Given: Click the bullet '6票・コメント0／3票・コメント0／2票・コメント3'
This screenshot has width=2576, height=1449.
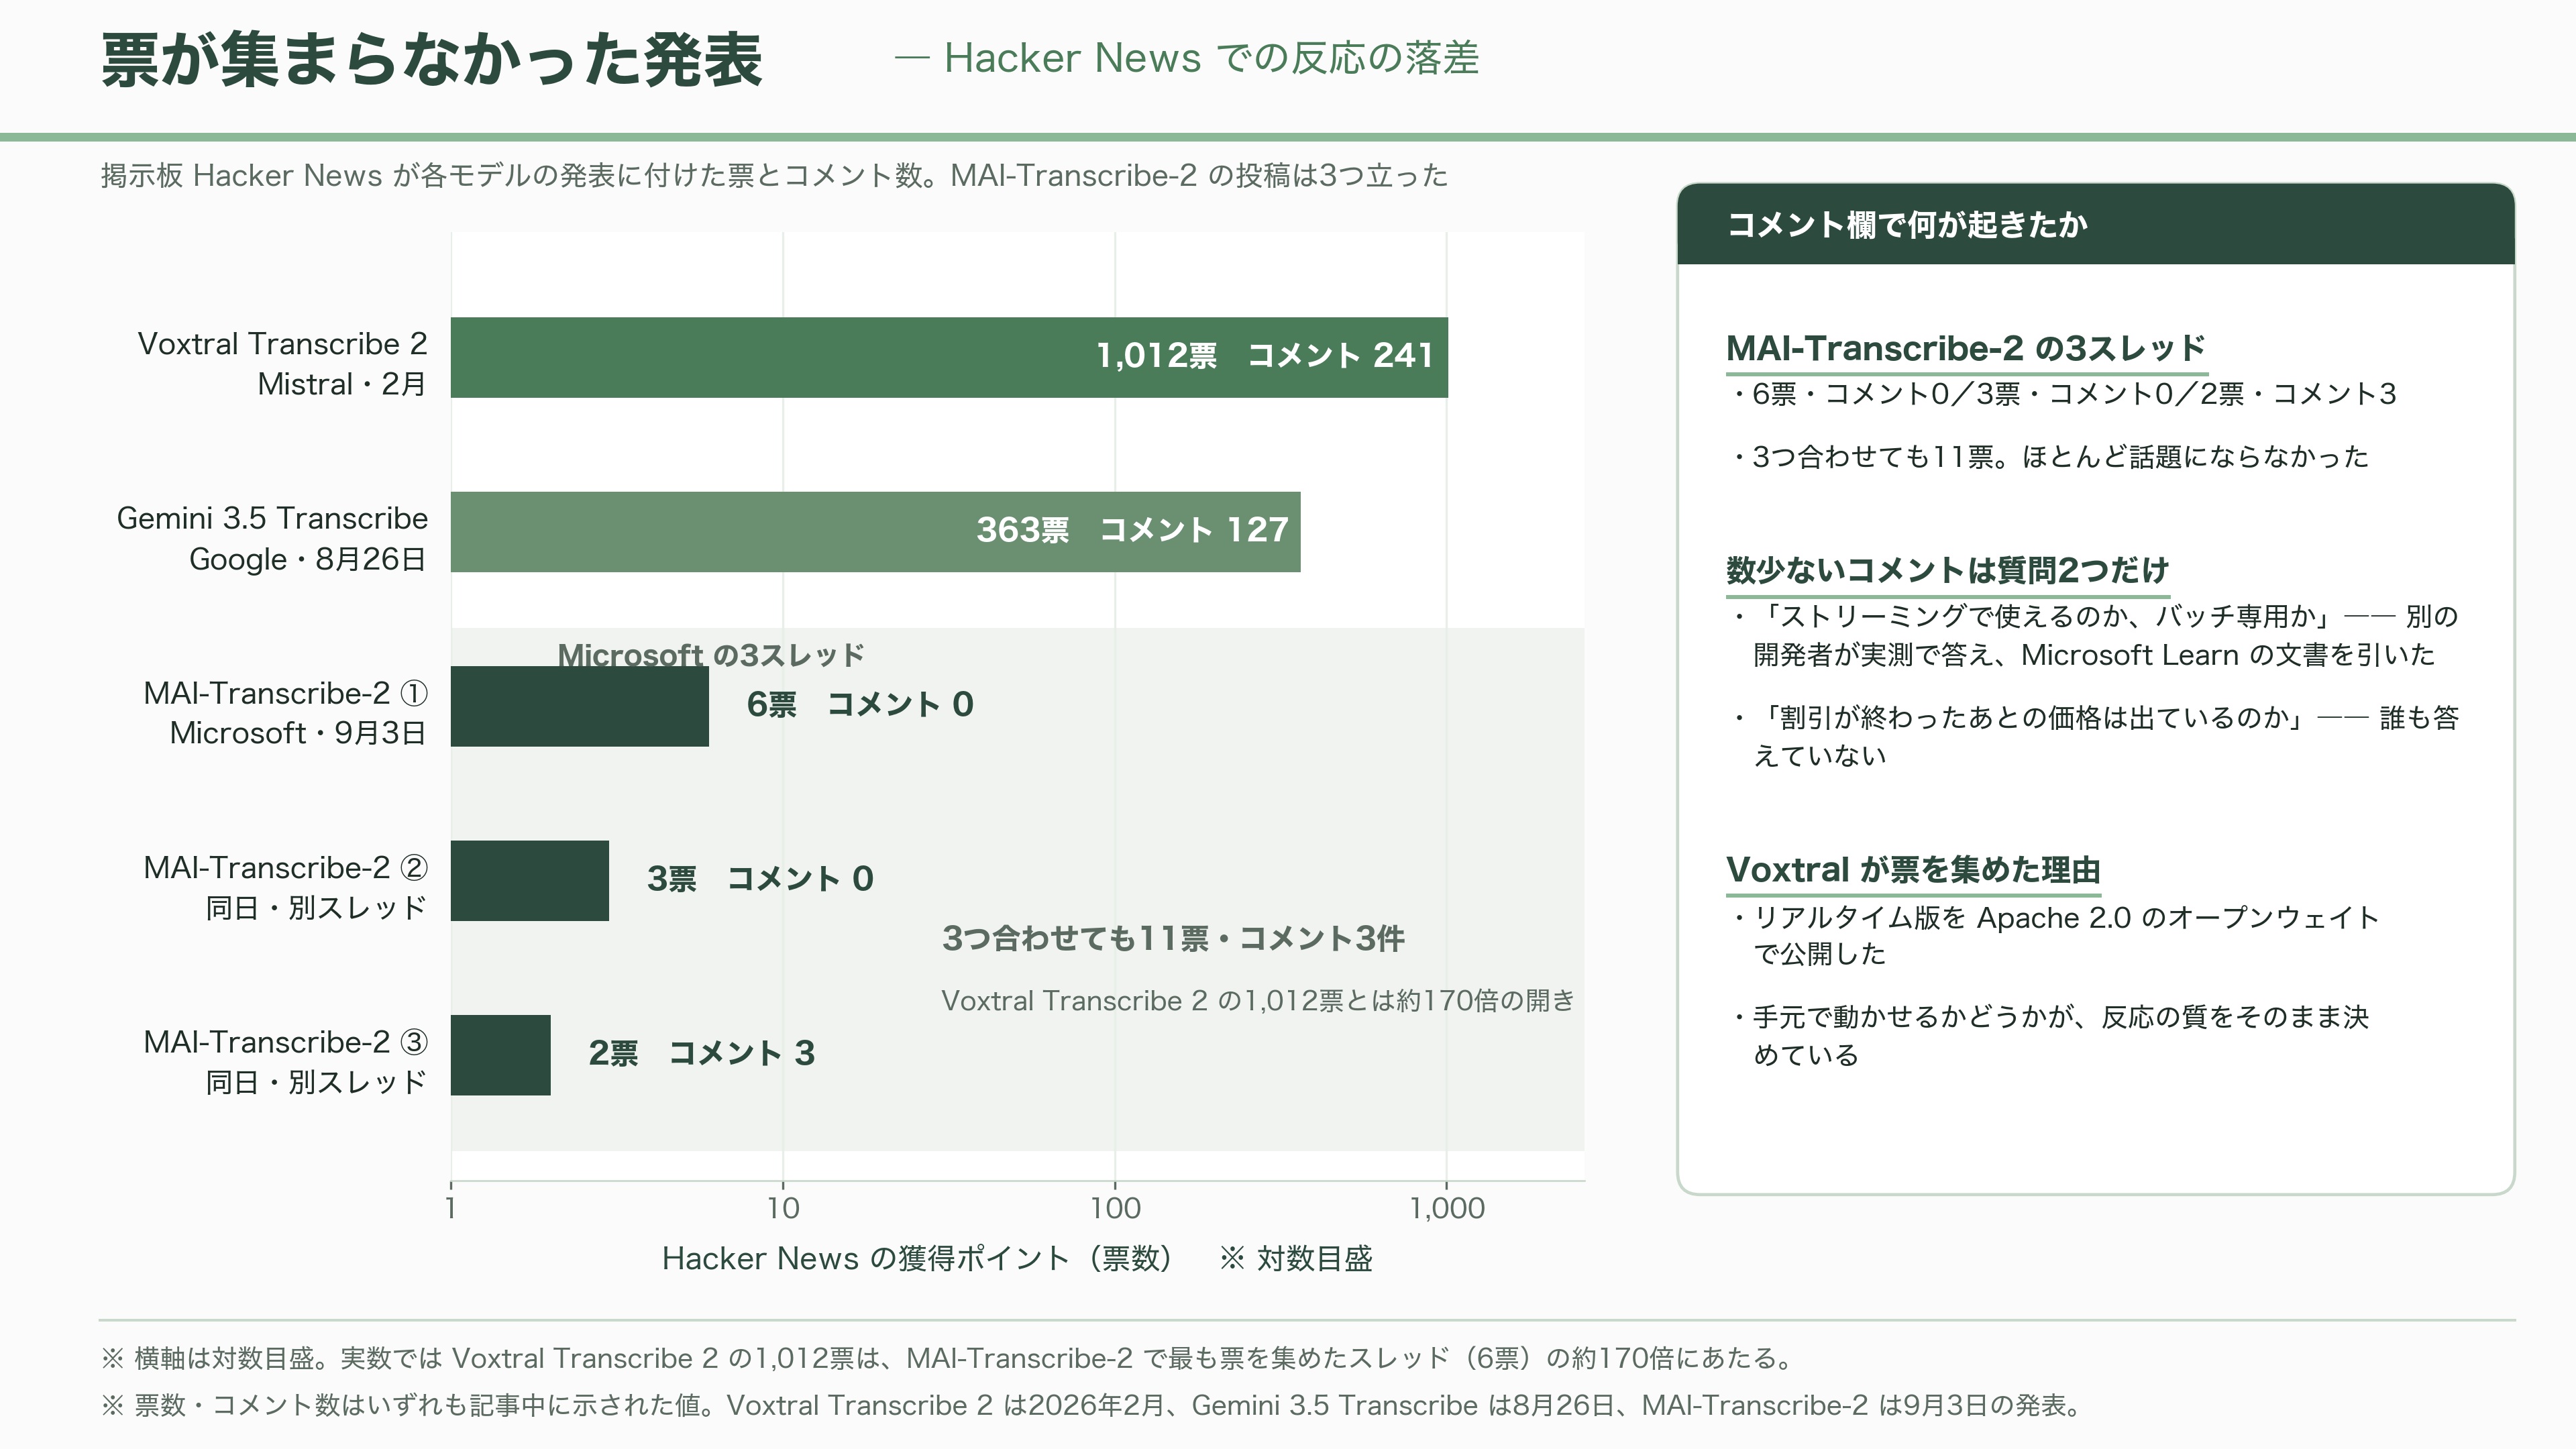Looking at the screenshot, I should (x=2065, y=394).
